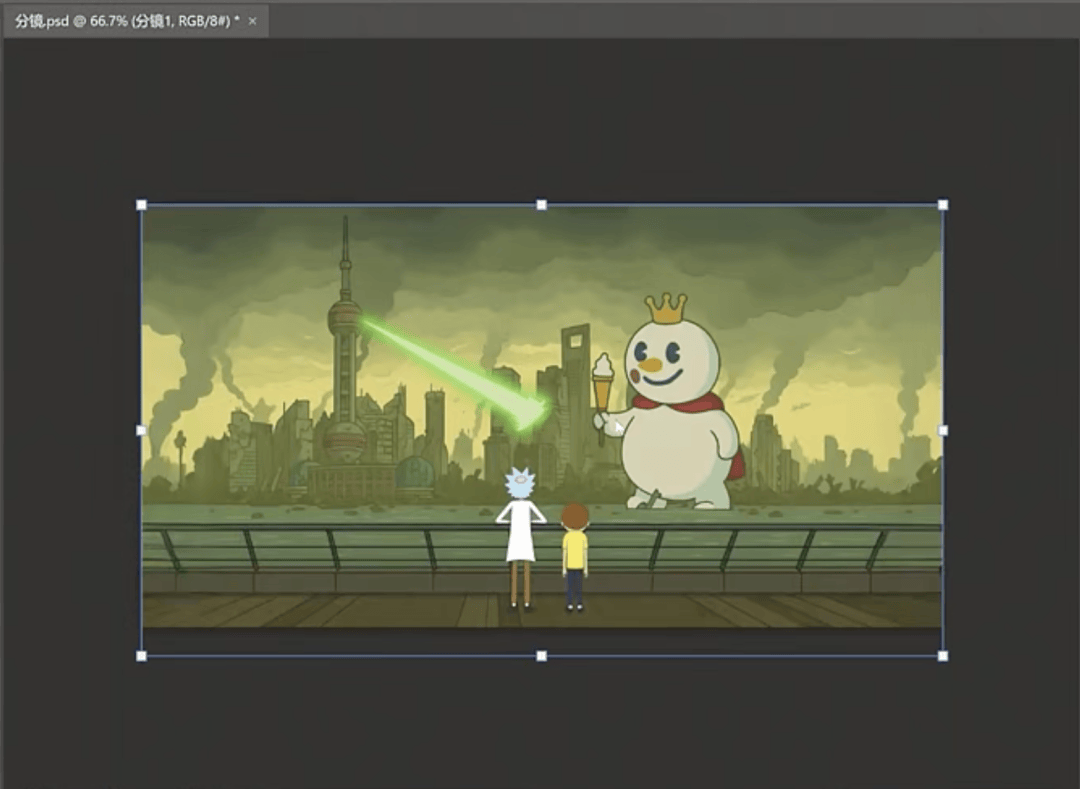Click the top-right transform corner handle
The width and height of the screenshot is (1080, 789).
(x=943, y=205)
